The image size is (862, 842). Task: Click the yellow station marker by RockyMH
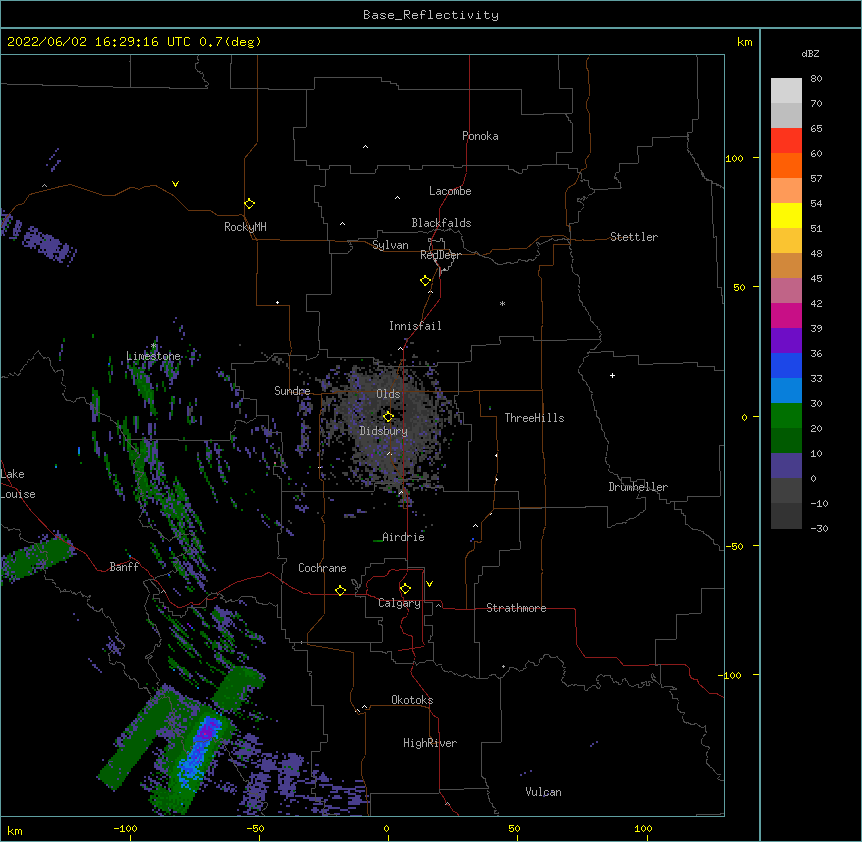249,203
